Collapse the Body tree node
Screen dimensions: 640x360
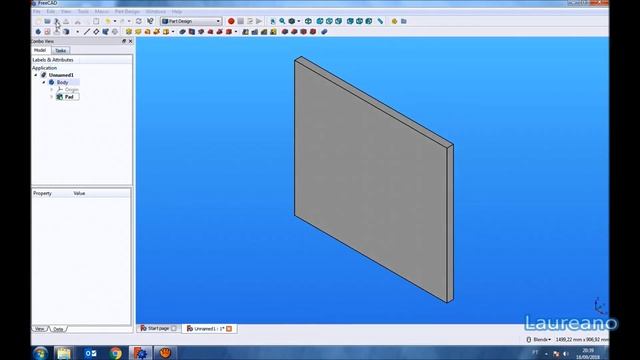pos(44,82)
